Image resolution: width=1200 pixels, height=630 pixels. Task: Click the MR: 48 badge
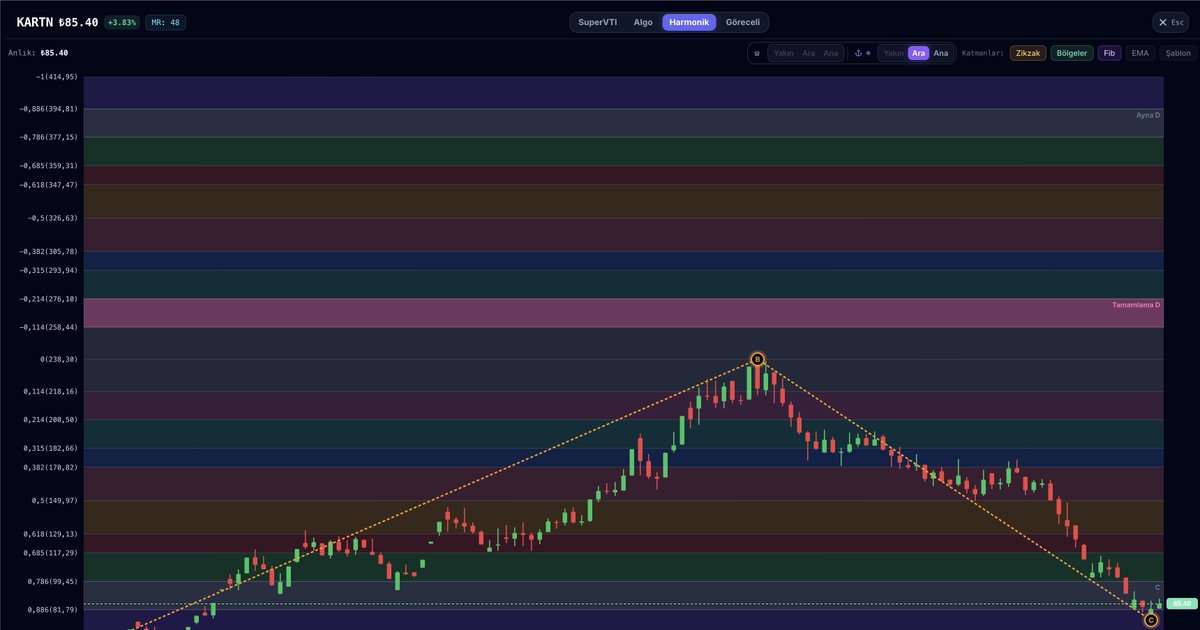coord(165,22)
